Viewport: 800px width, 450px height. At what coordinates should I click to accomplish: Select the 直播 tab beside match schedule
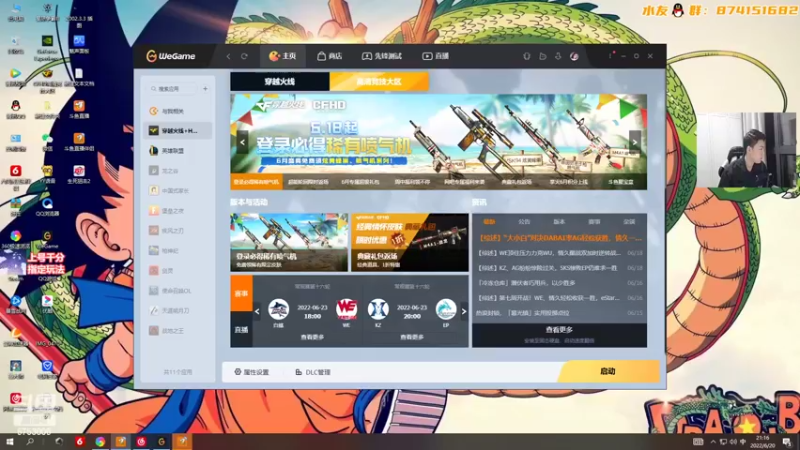(241, 330)
